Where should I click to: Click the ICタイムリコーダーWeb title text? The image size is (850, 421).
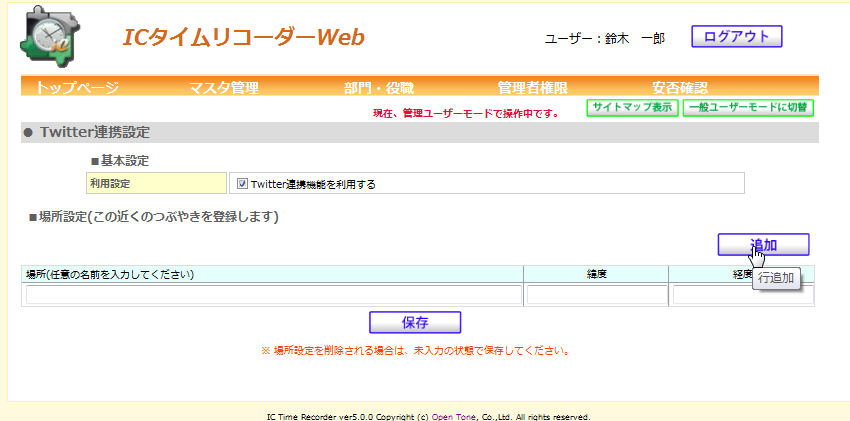coord(243,38)
